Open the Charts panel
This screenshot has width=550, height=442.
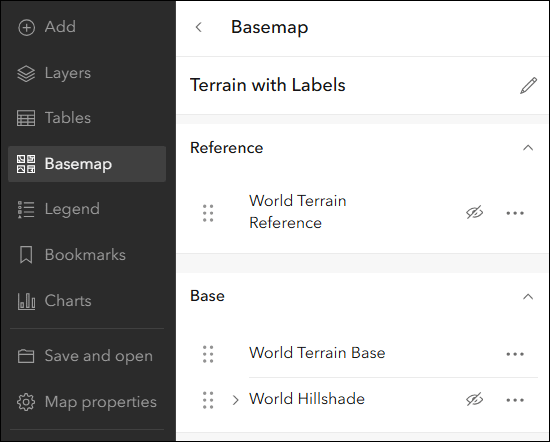click(87, 301)
